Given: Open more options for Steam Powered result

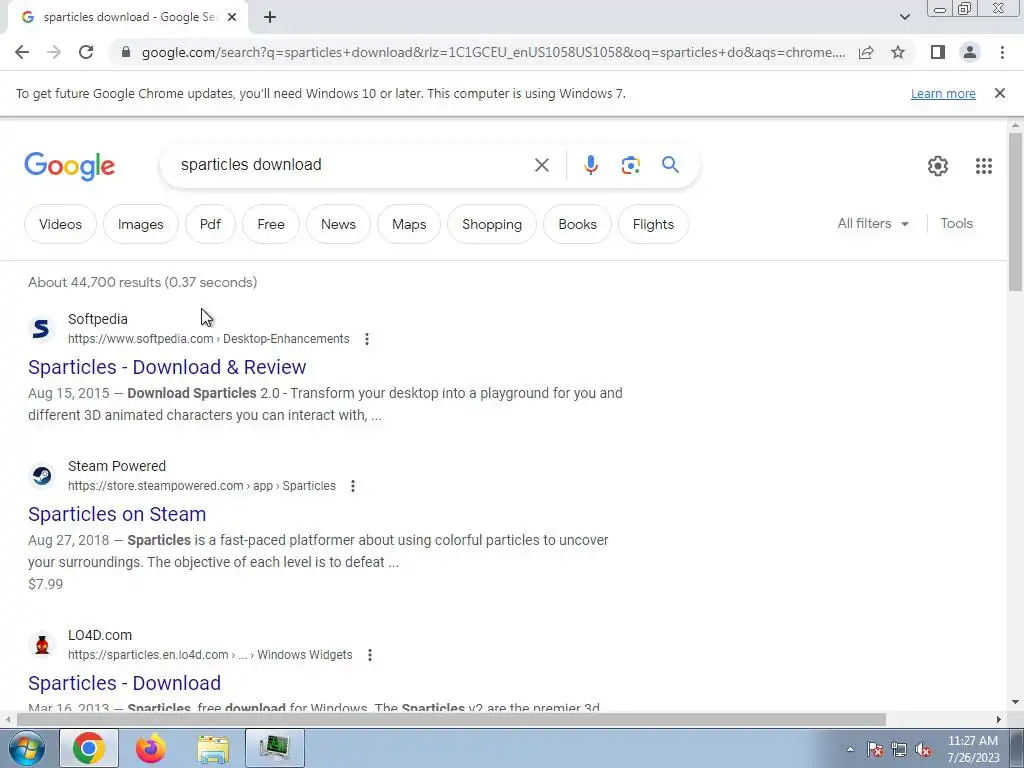Looking at the screenshot, I should [x=353, y=486].
